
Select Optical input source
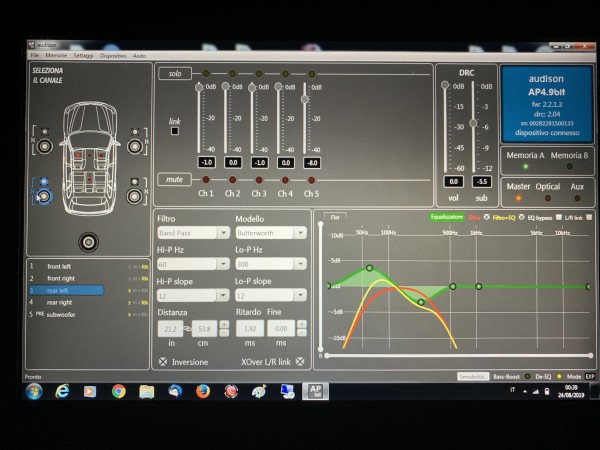(548, 198)
